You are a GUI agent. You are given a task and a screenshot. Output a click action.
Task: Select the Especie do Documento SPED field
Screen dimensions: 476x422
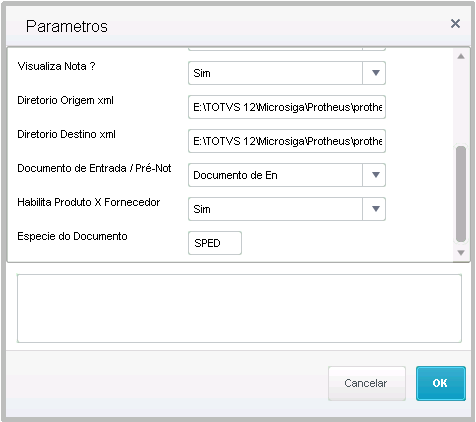click(x=215, y=243)
